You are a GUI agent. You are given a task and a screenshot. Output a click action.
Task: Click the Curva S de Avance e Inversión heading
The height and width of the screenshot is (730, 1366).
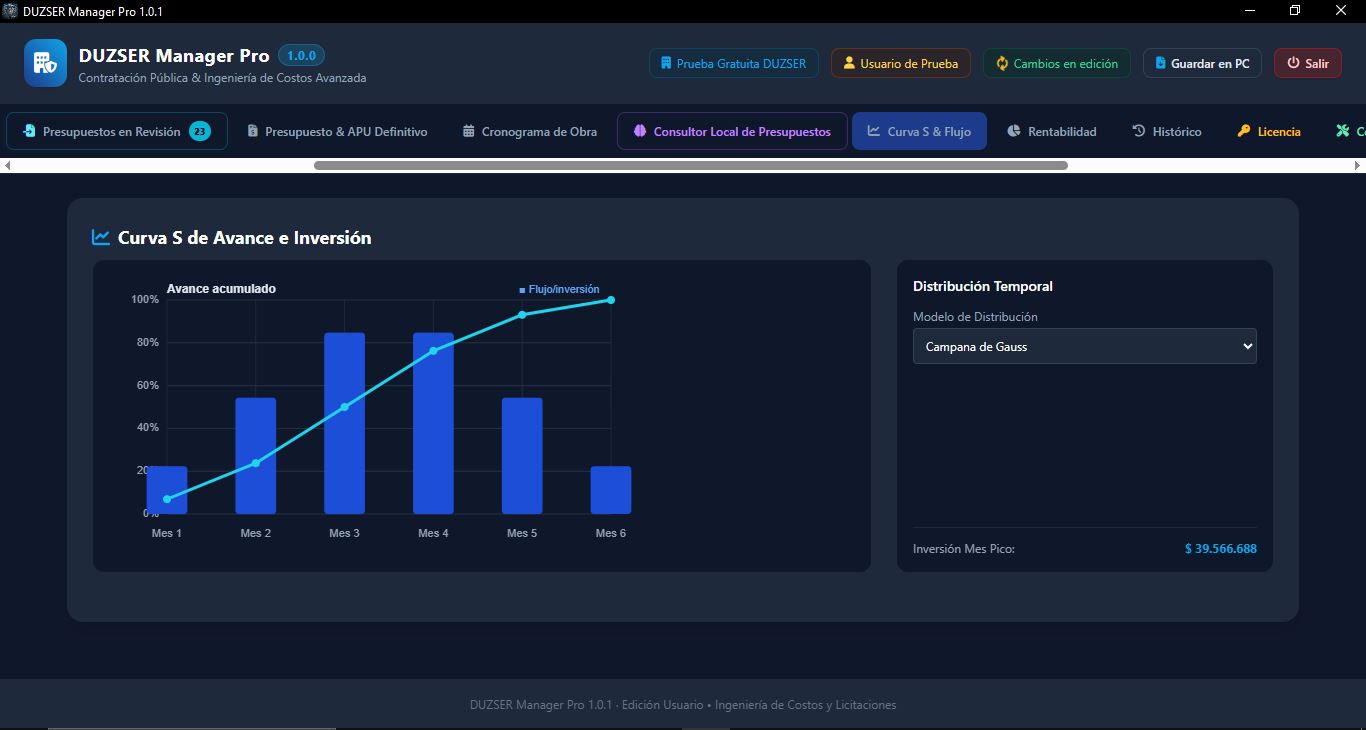[x=245, y=238]
